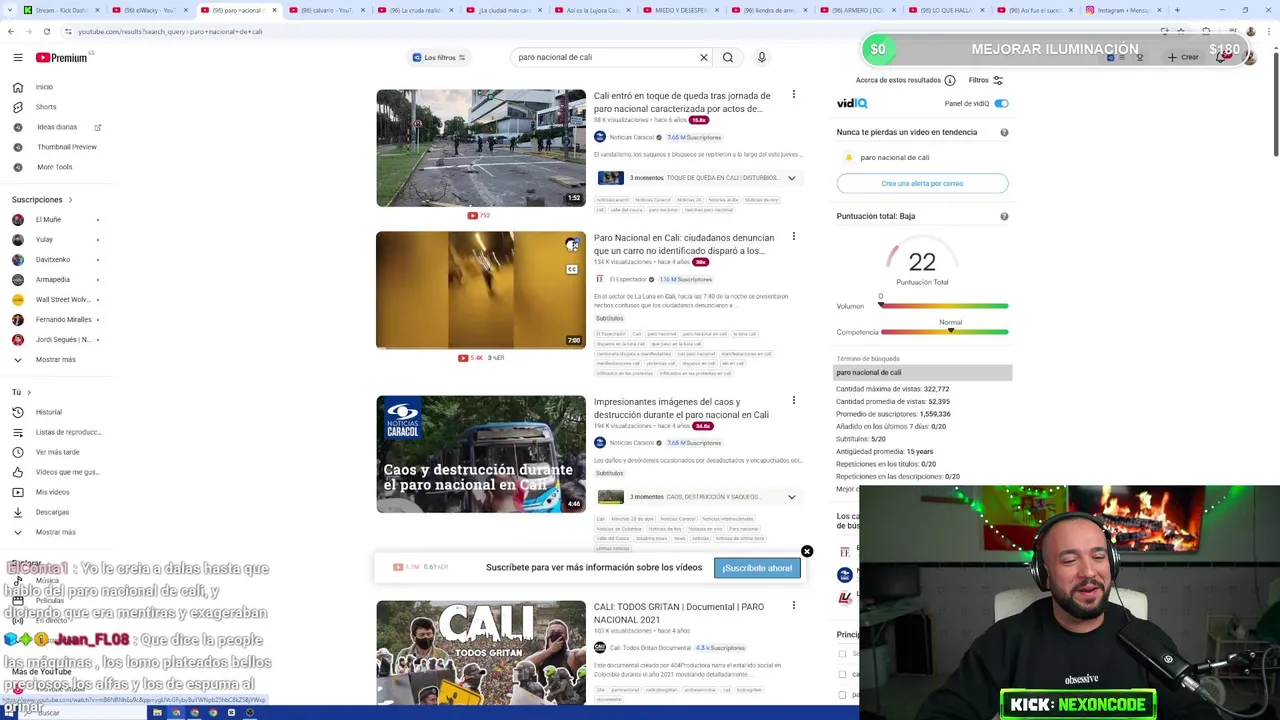Open Listas de reproducción
The width and height of the screenshot is (1280, 720).
pos(68,432)
